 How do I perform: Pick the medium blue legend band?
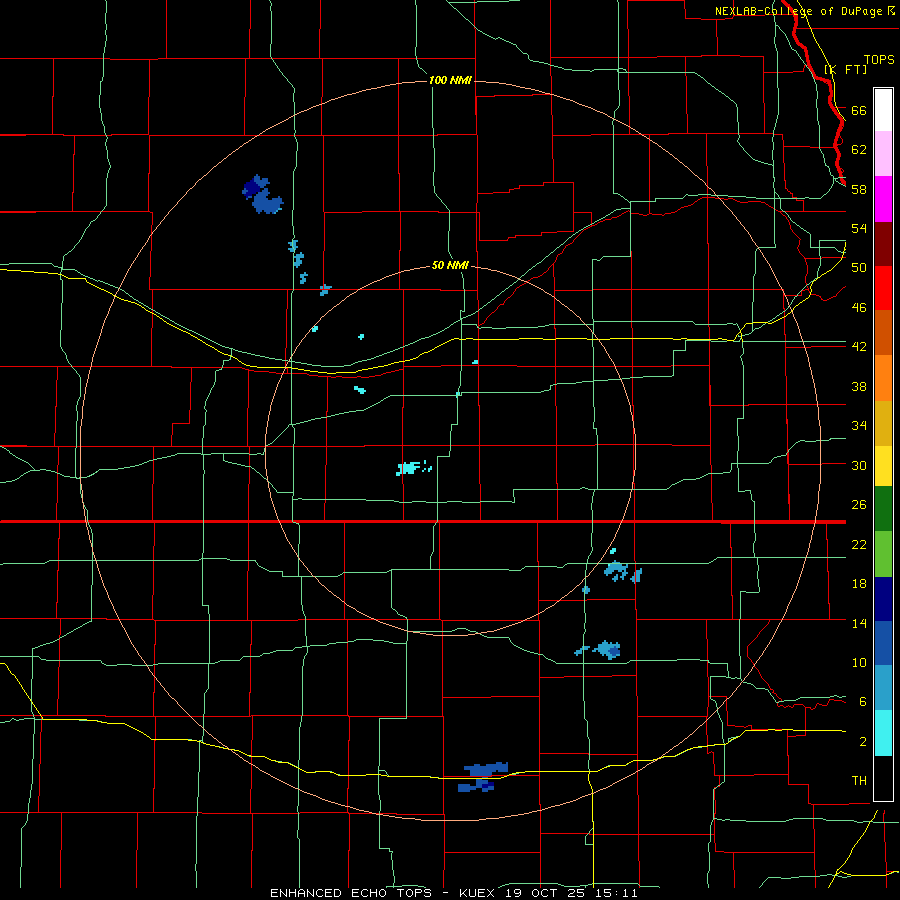883,643
